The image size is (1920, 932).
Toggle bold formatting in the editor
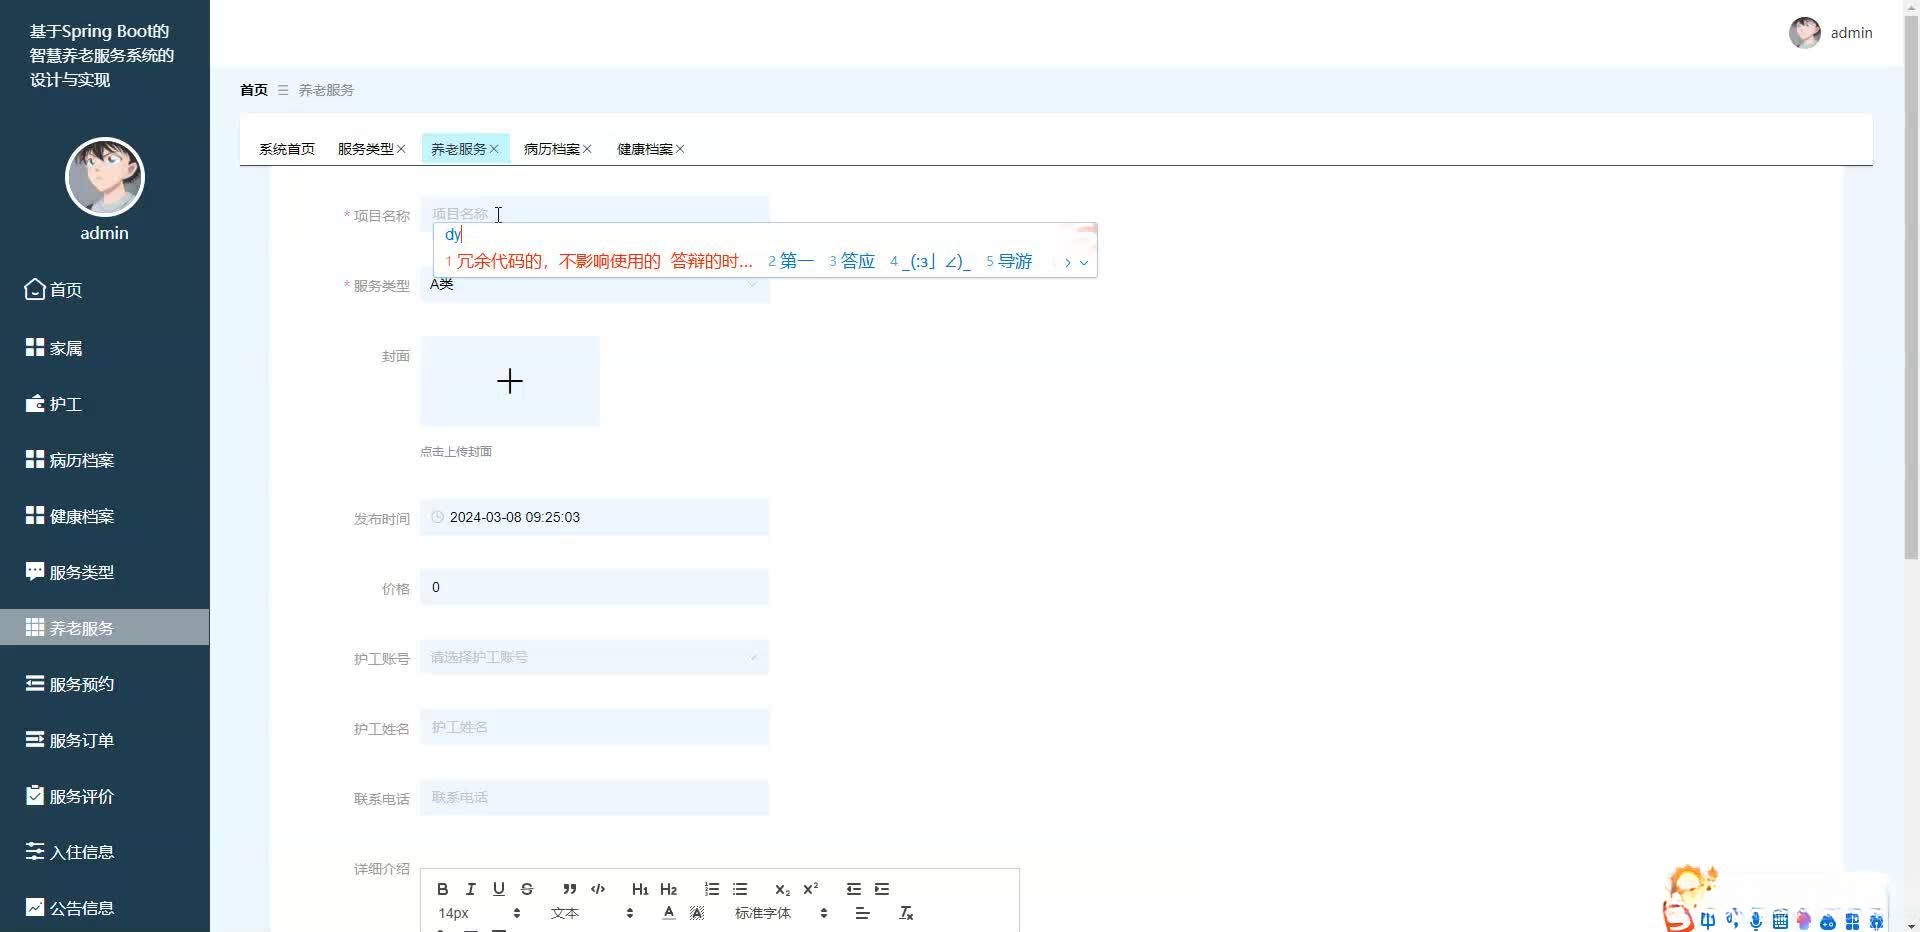tap(442, 889)
